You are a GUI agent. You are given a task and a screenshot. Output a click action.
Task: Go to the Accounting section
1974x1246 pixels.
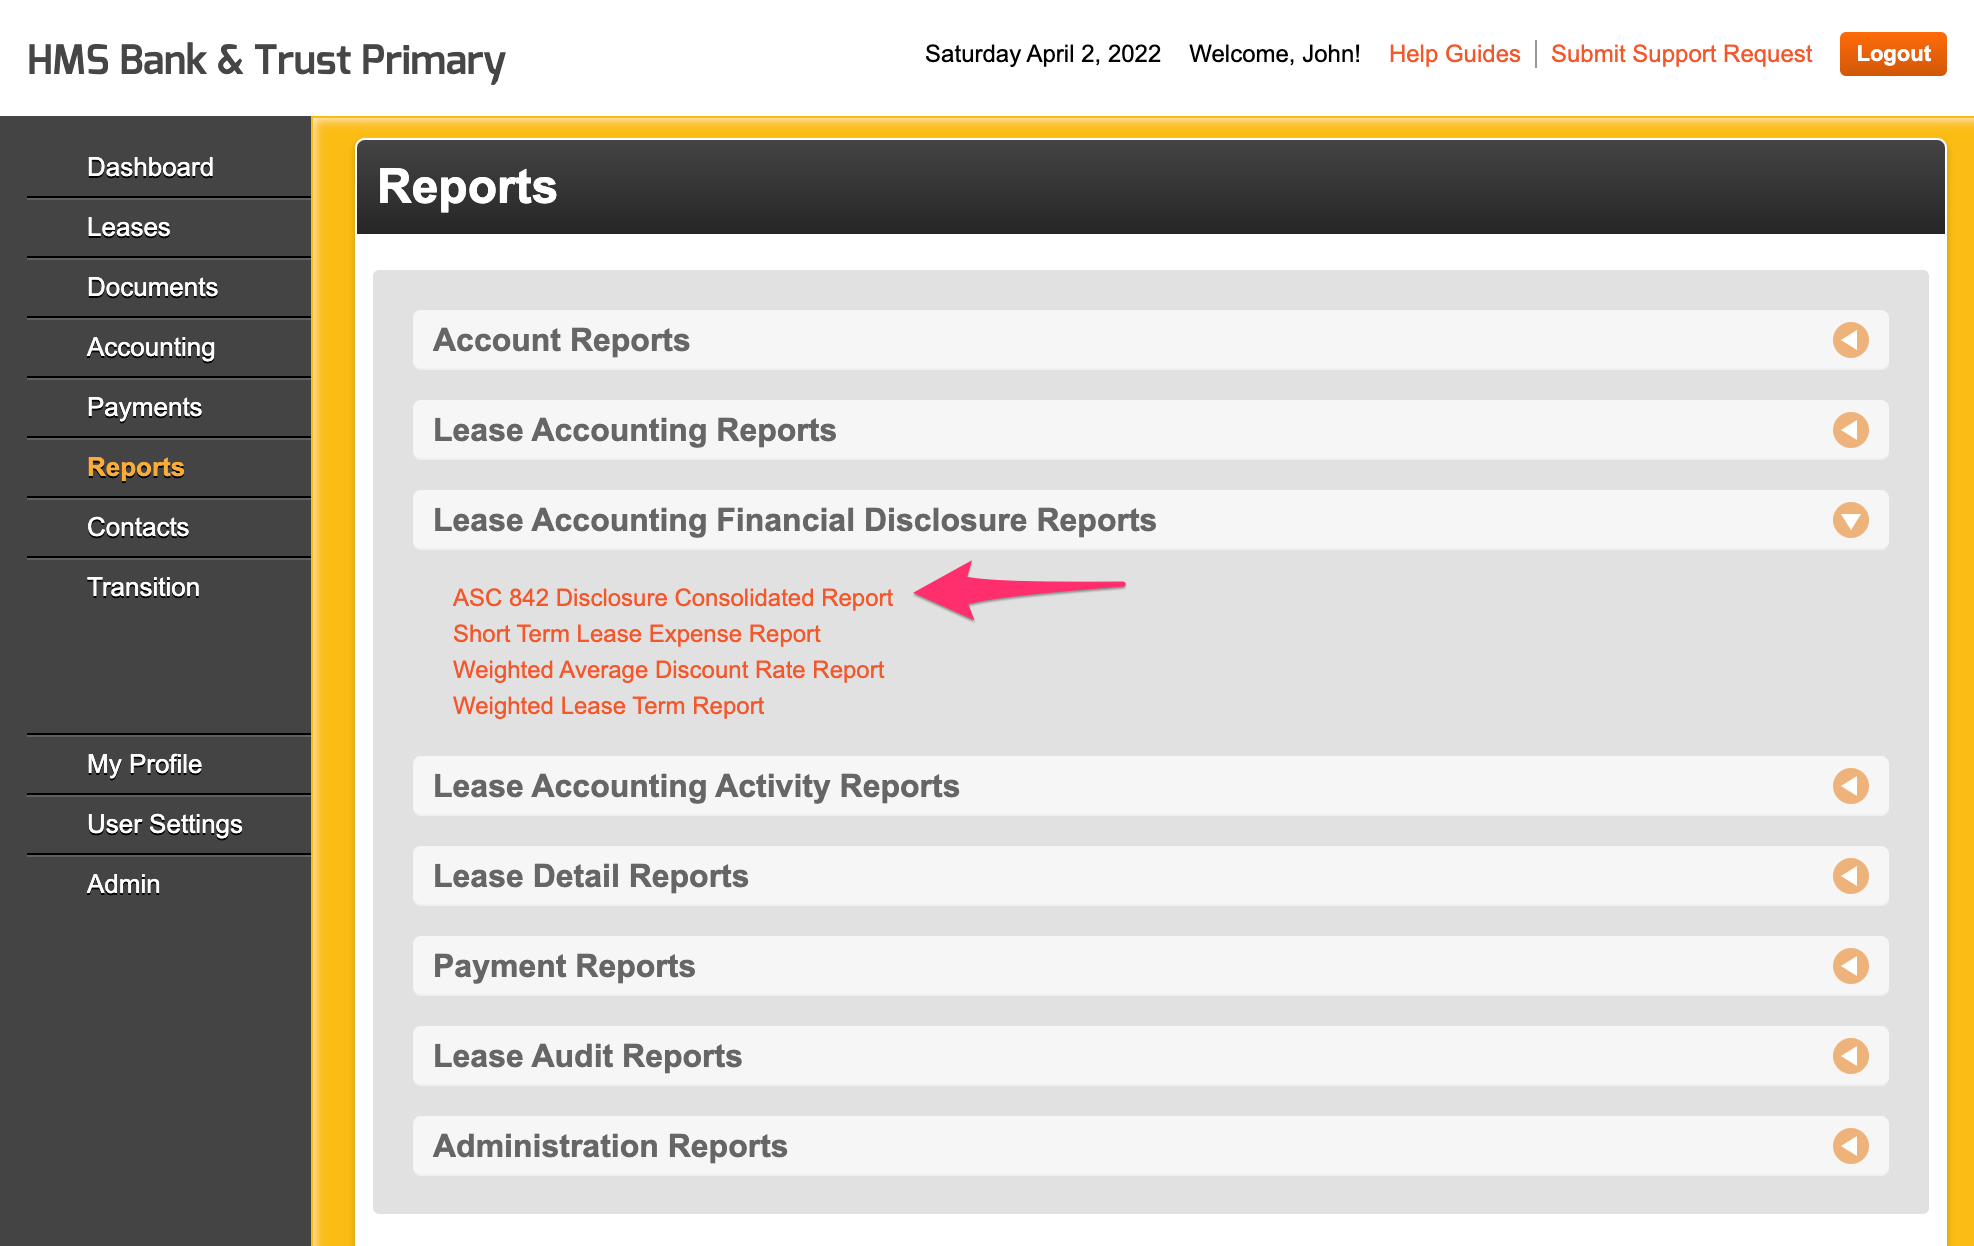[x=150, y=347]
